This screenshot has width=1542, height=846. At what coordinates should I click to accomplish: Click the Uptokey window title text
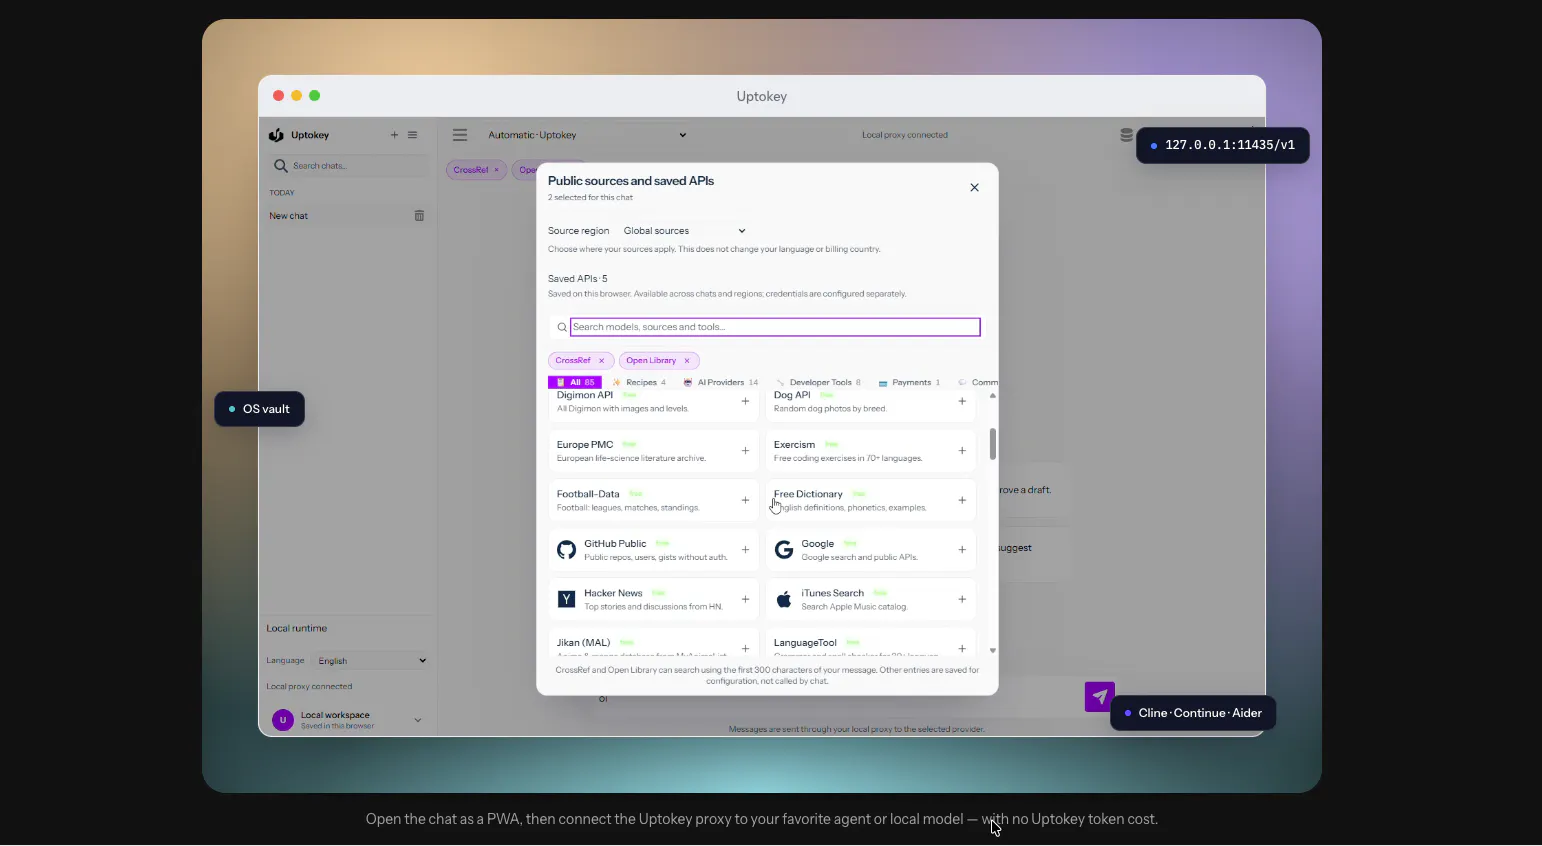pos(762,96)
